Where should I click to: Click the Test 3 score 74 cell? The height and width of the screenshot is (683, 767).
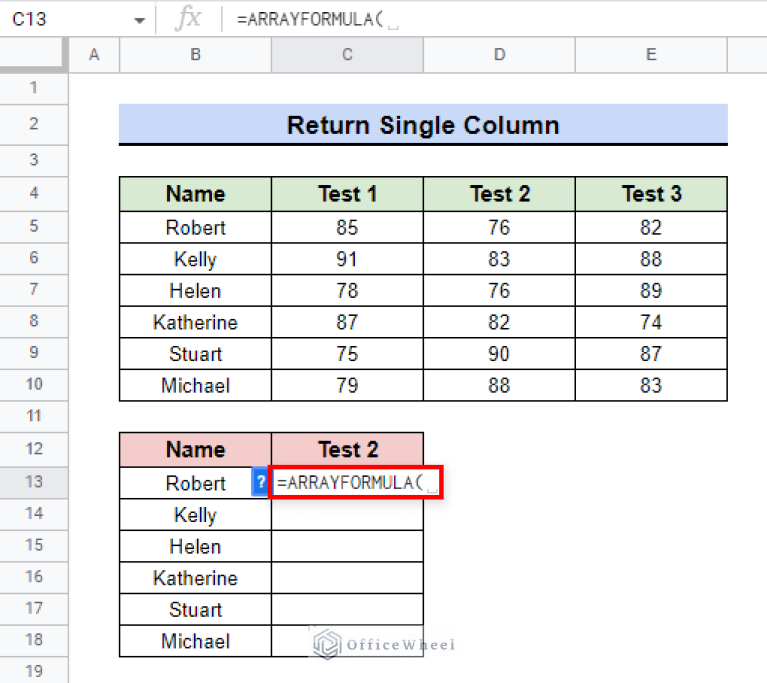(651, 322)
